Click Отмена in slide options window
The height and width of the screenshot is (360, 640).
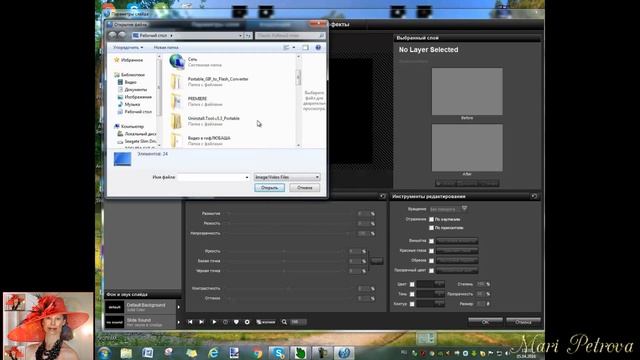pos(523,322)
